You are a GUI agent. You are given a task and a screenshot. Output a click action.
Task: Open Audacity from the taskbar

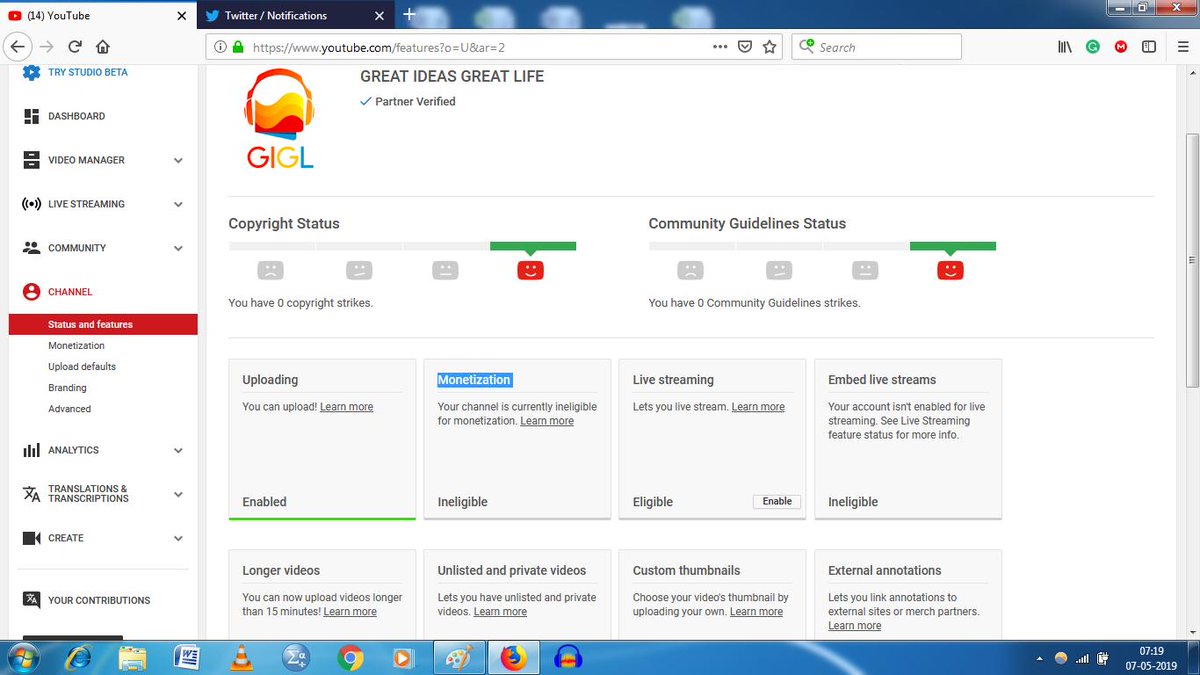567,657
